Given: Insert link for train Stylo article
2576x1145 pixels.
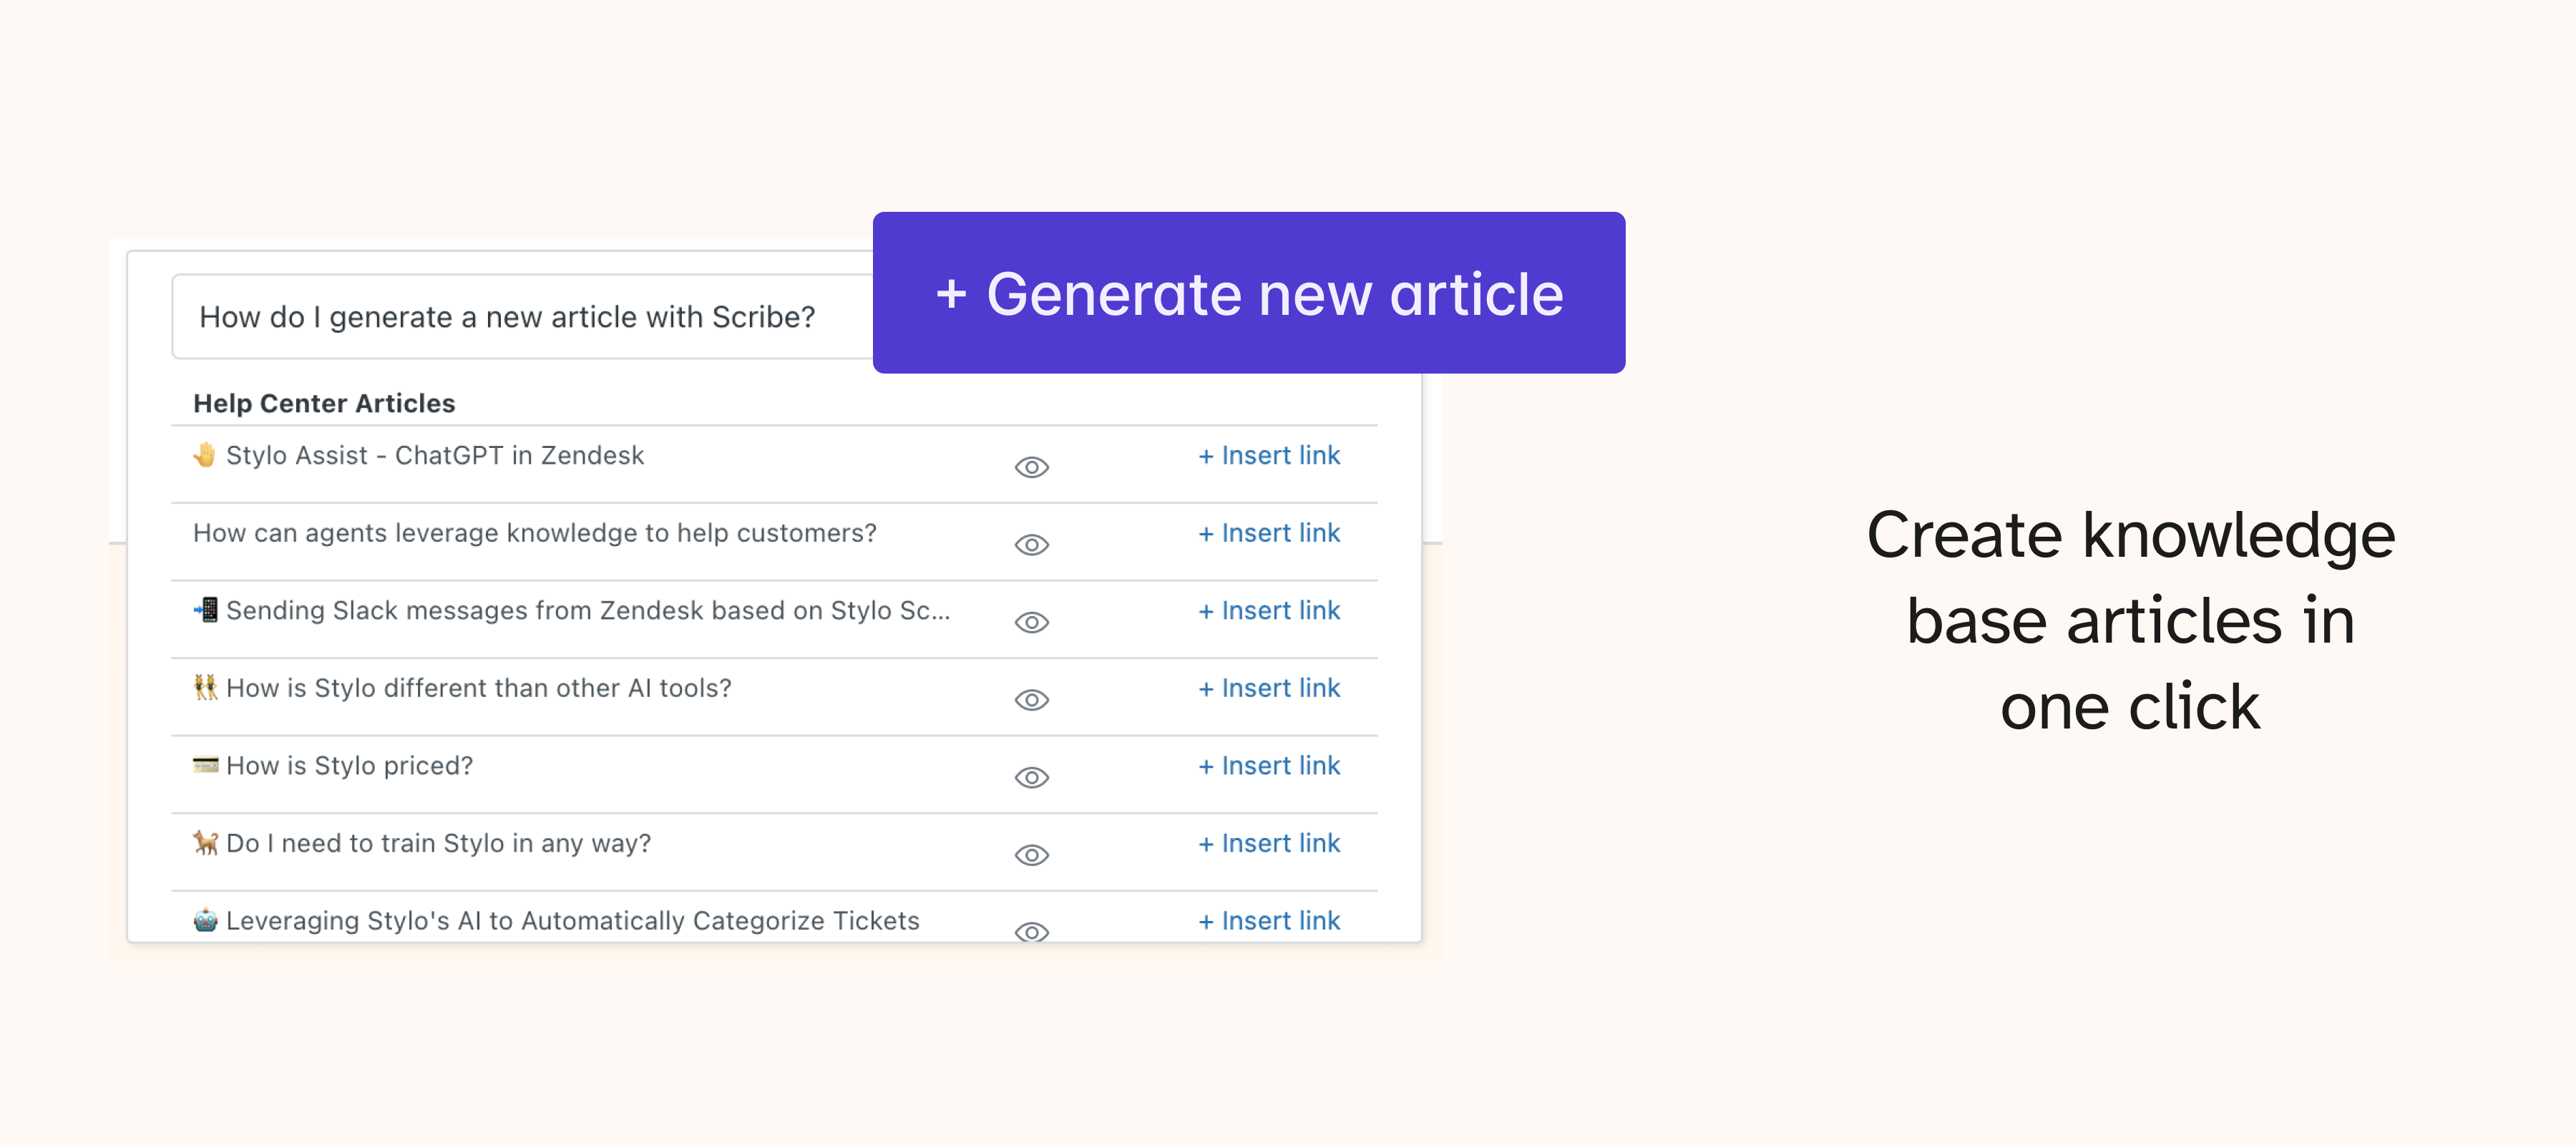Looking at the screenshot, I should 1269,843.
